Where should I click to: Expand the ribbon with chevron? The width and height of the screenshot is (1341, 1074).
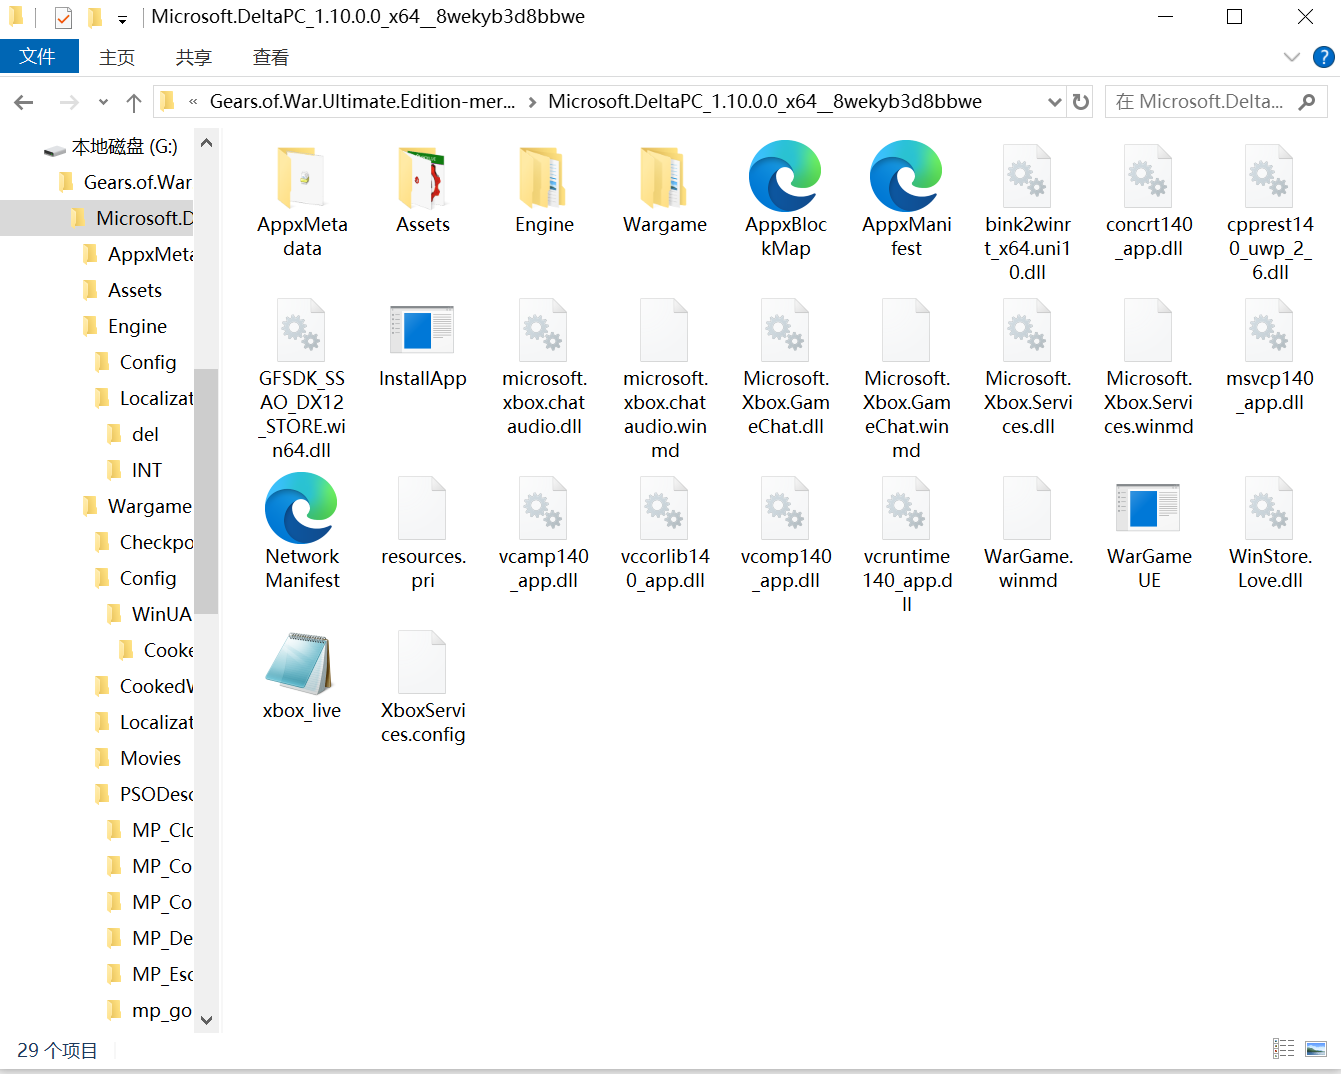(x=1291, y=57)
